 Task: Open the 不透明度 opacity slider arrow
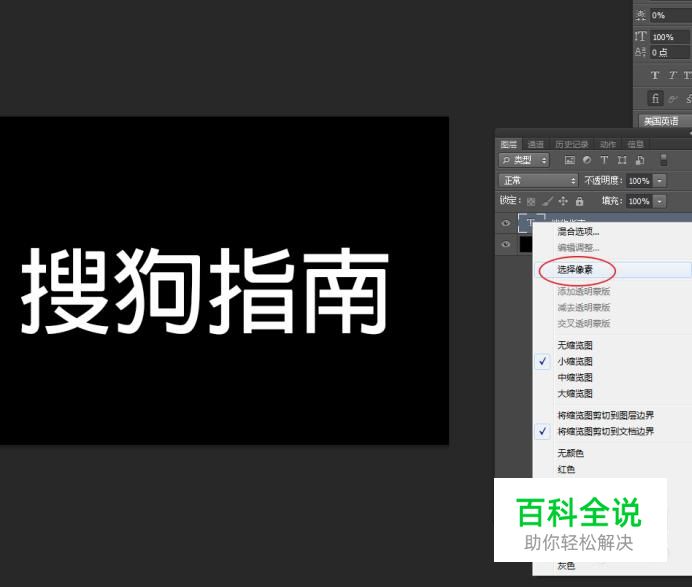659,181
